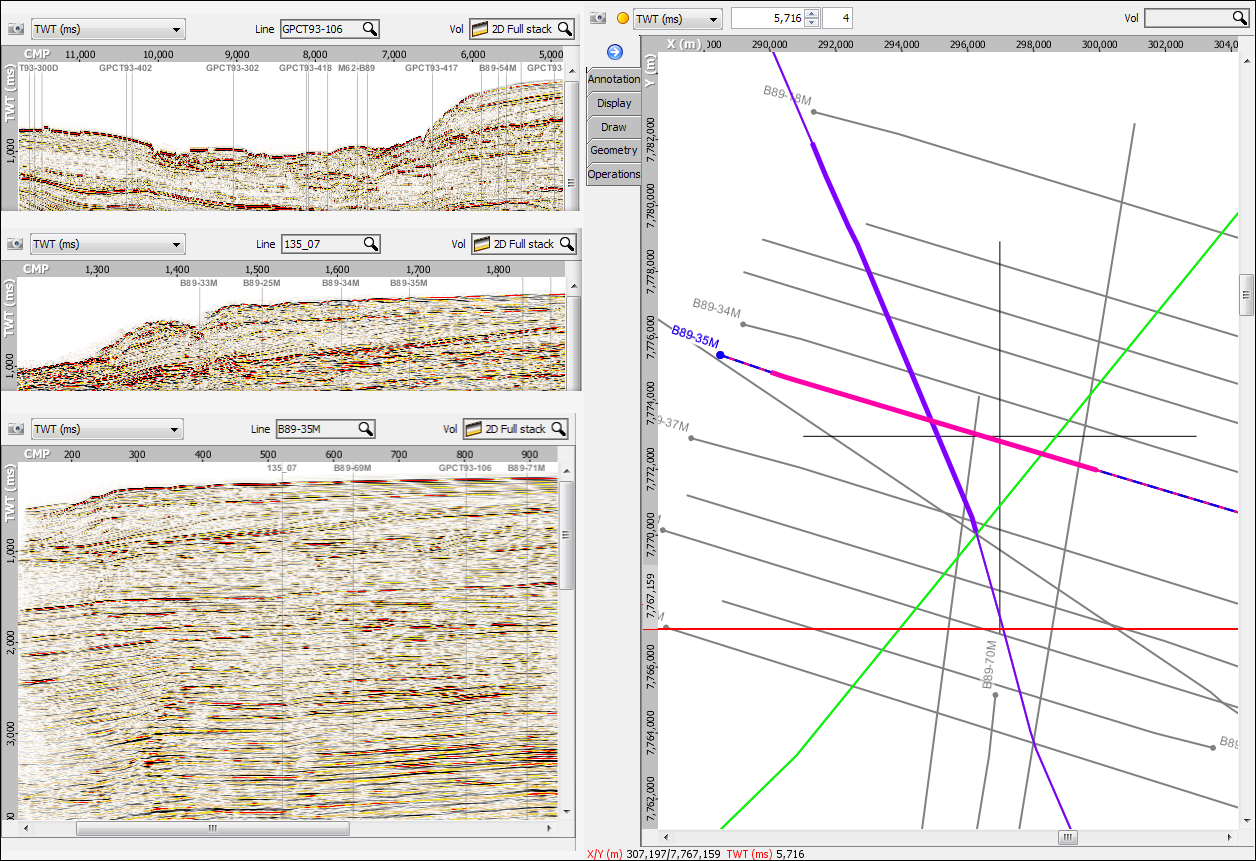Click the magnifier in the map view's Vol field

tap(1239, 18)
